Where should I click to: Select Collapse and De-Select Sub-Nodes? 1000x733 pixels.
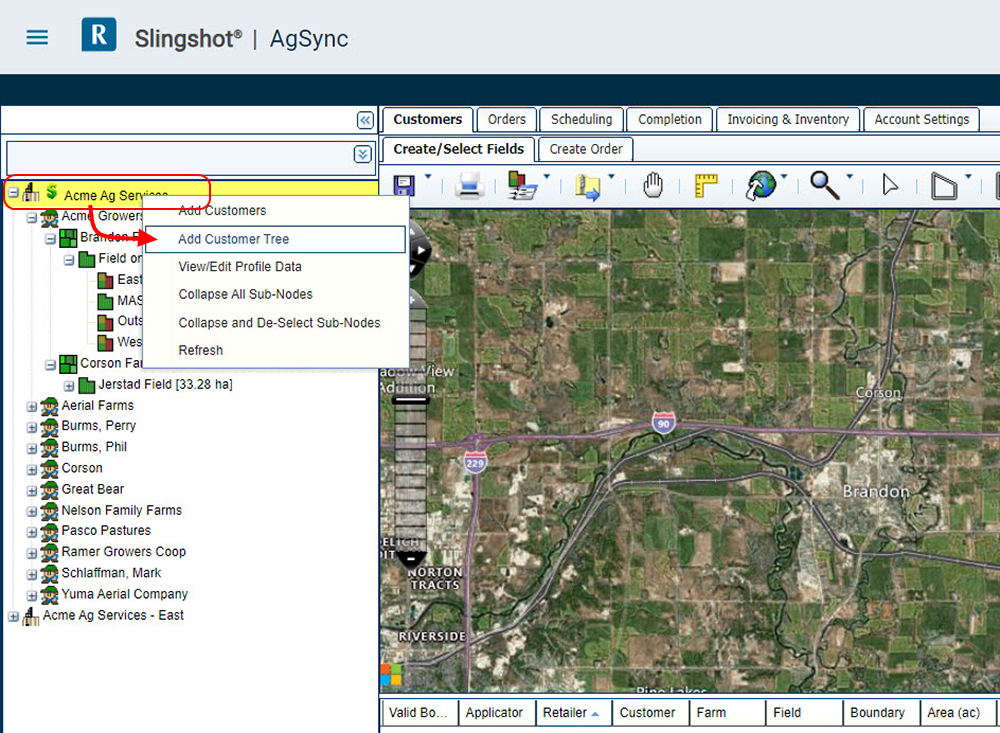[x=276, y=323]
